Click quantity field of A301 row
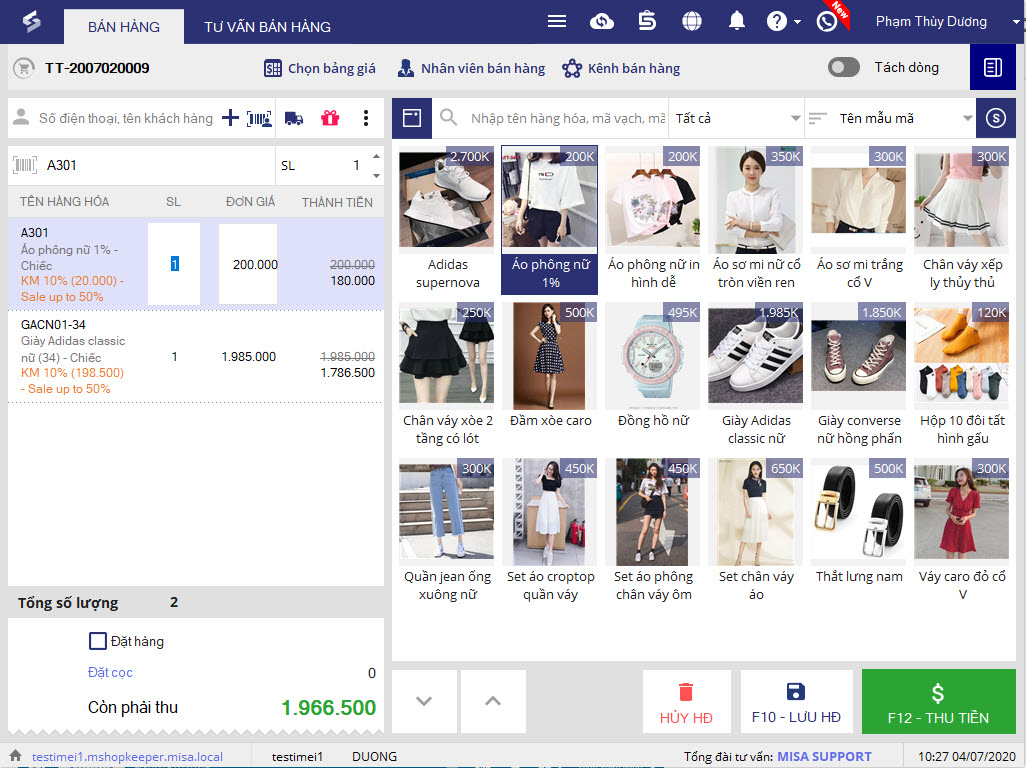Image resolution: width=1026 pixels, height=768 pixels. tap(174, 264)
